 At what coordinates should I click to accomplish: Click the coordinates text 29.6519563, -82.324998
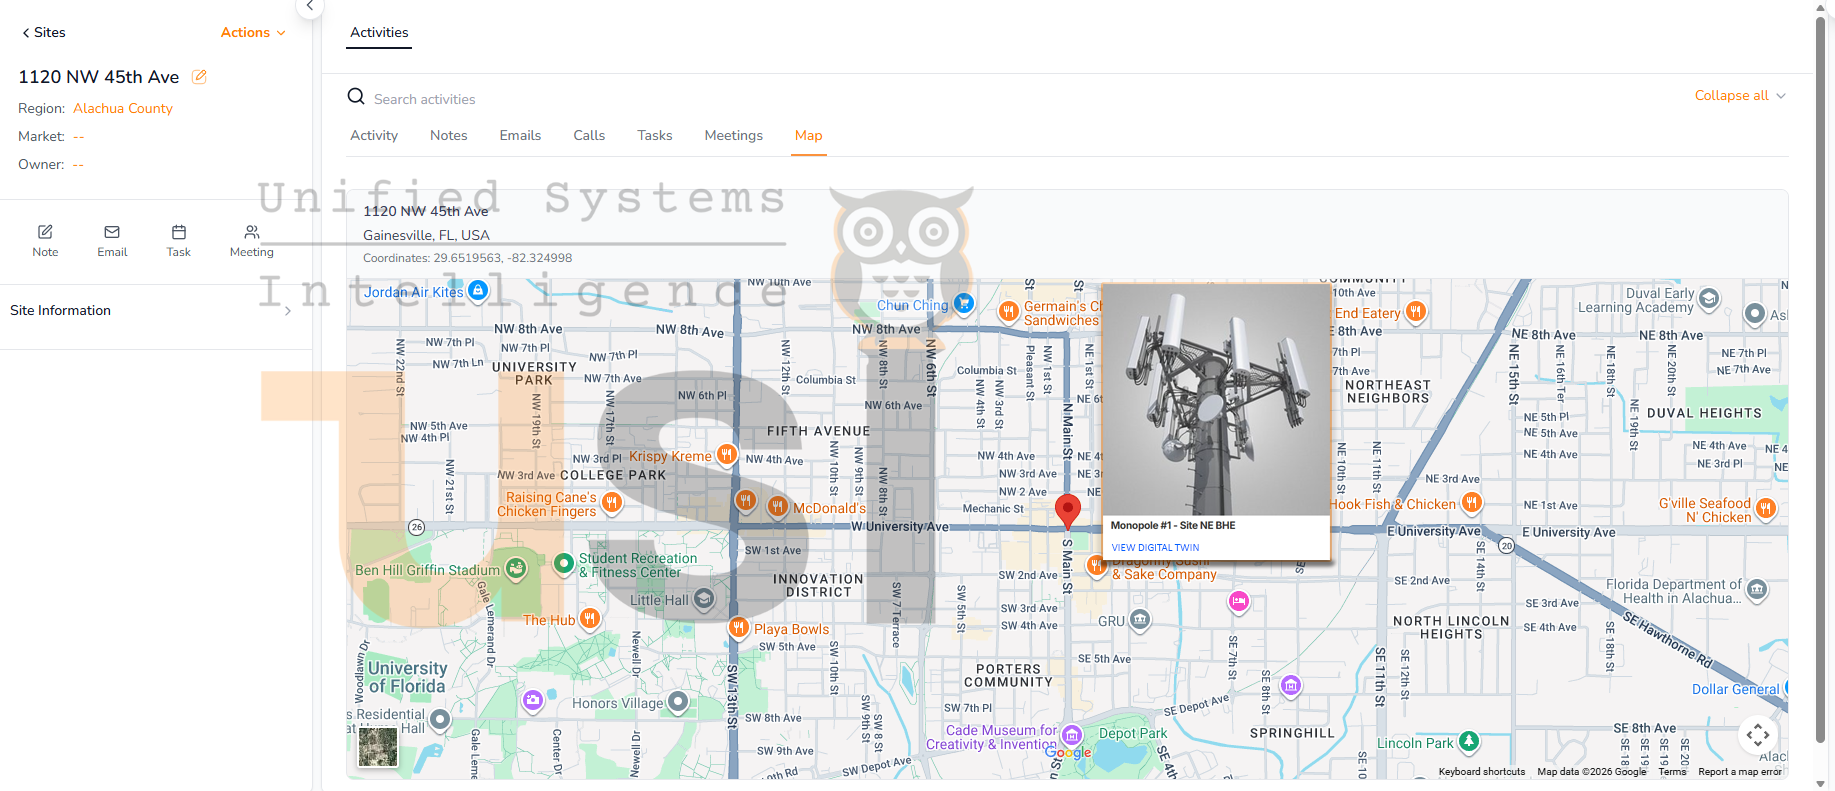pyautogui.click(x=502, y=258)
